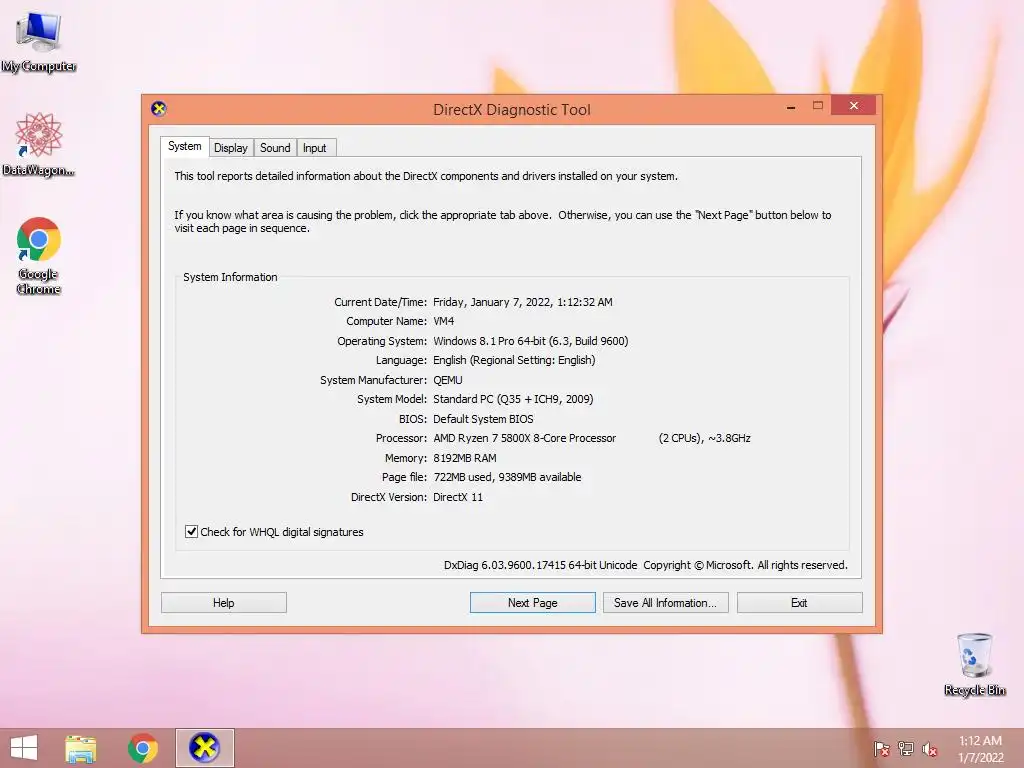Toggle Check for WHQL digital signatures

point(191,532)
